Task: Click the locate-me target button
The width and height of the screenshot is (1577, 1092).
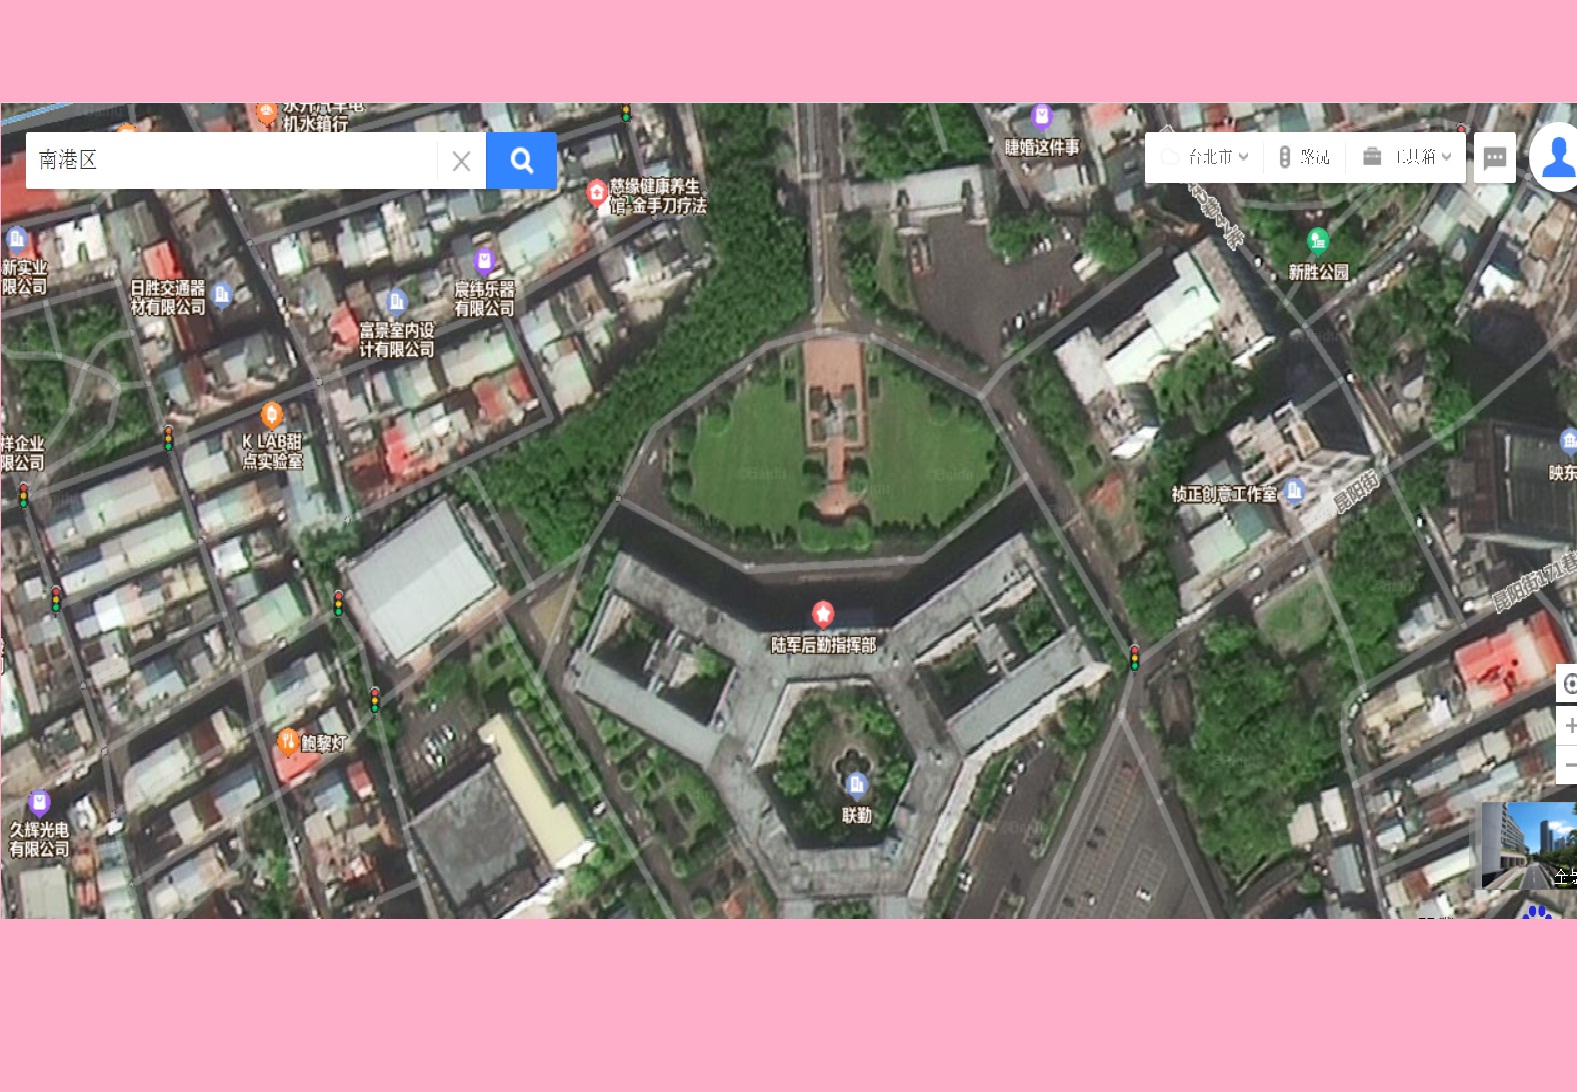Action: [x=1568, y=684]
